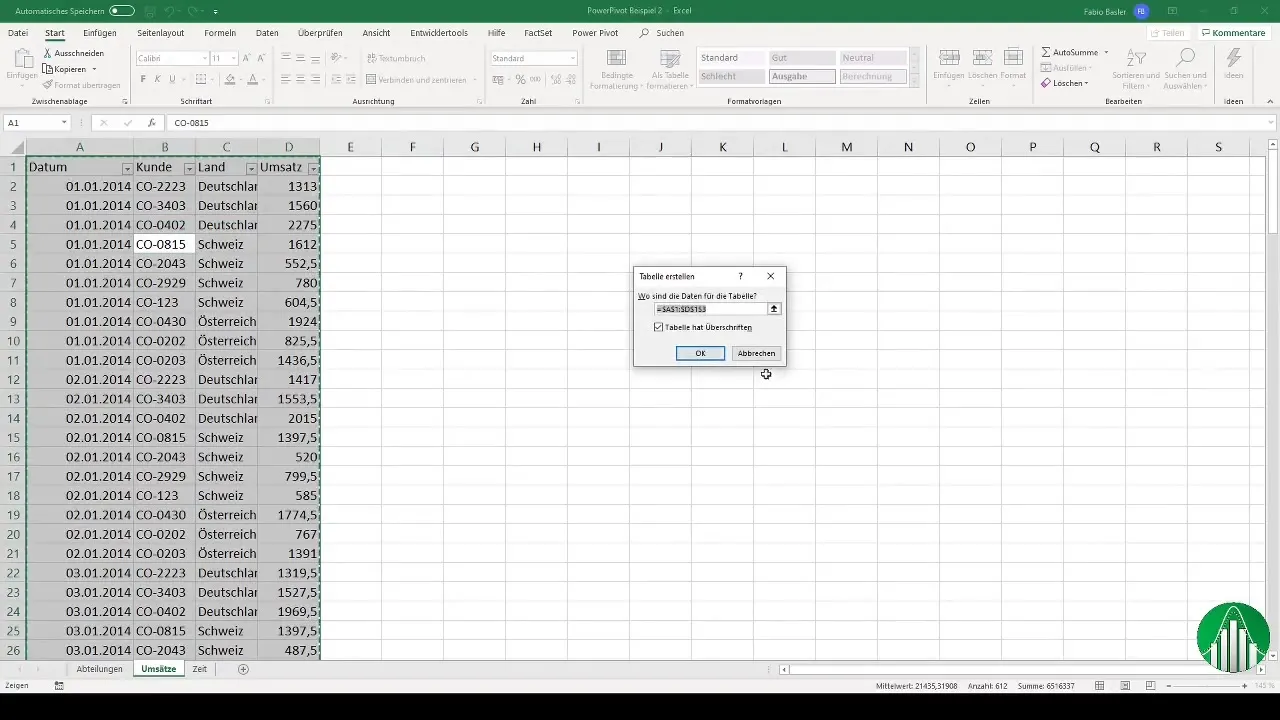Click the borders icon
The image size is (1280, 720).
tap(203, 79)
